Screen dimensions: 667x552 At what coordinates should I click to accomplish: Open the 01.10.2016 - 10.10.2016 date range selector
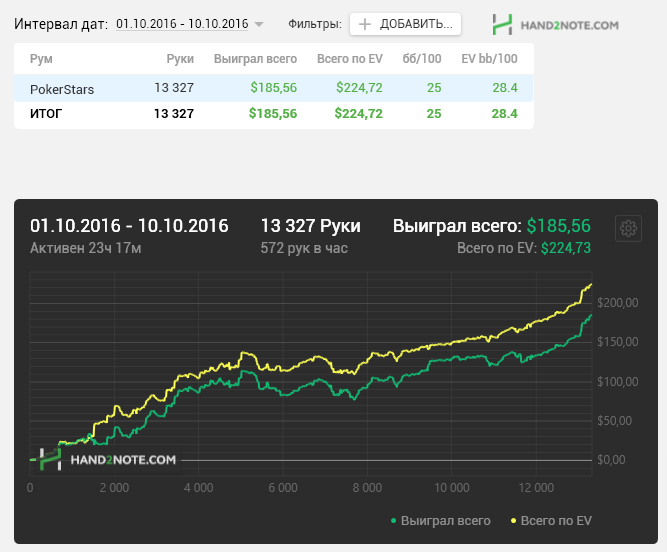click(182, 24)
